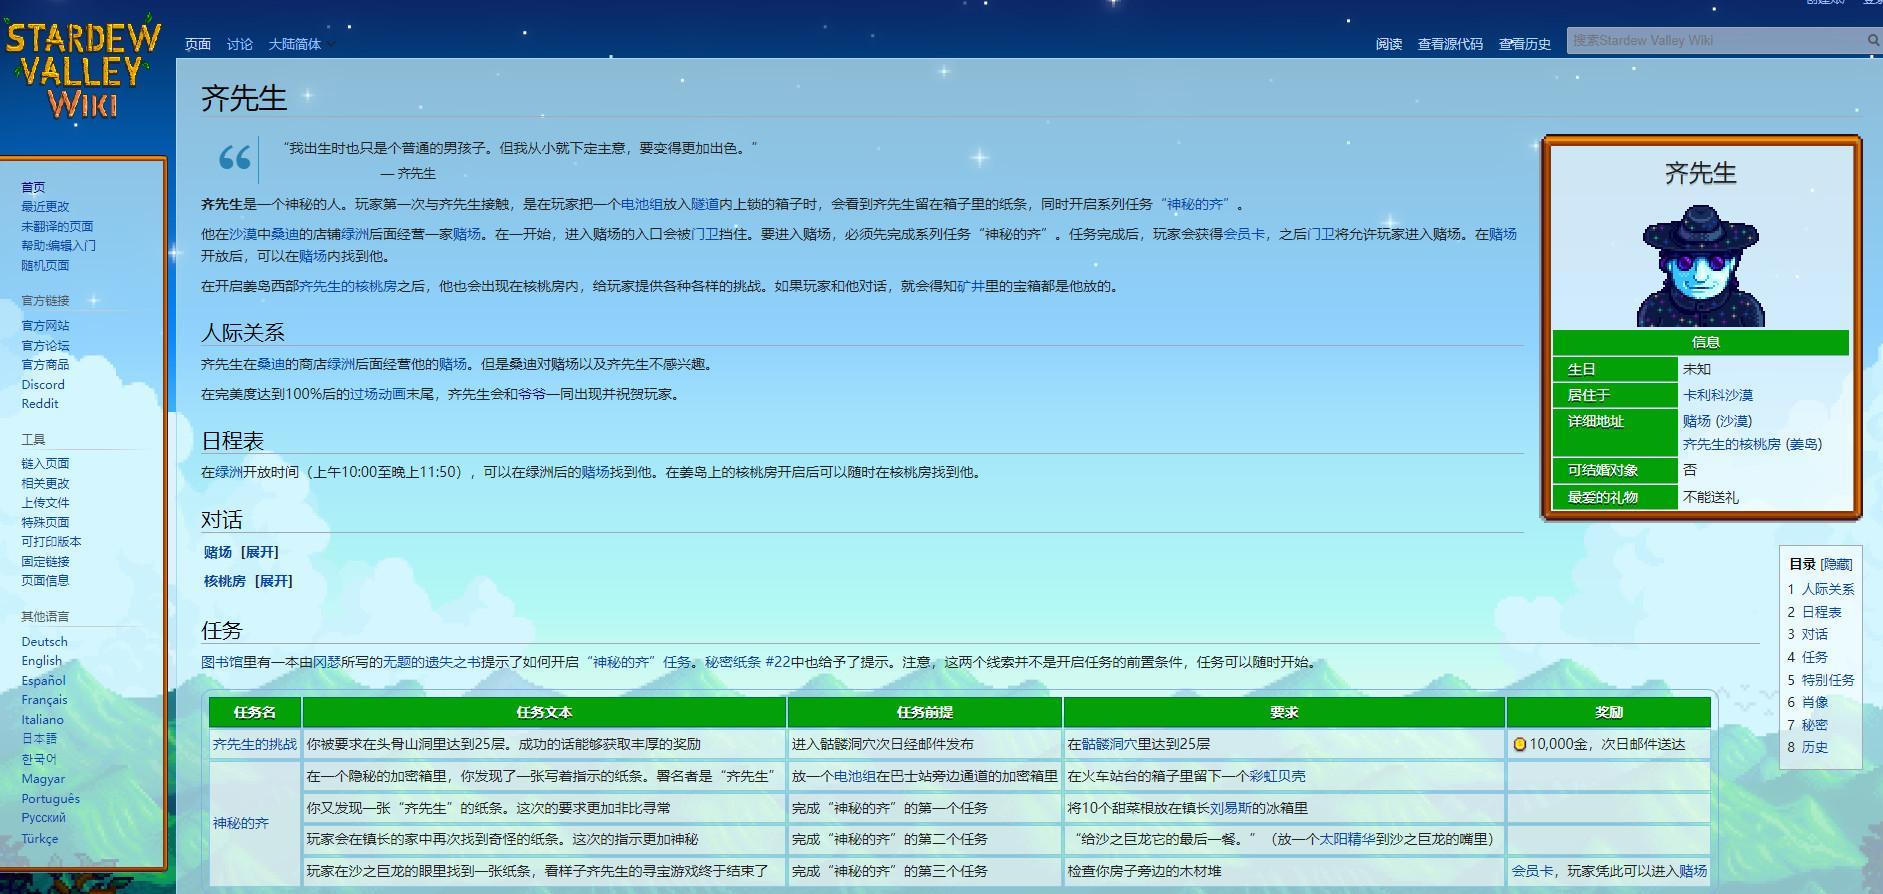This screenshot has width=1883, height=894.
Task: Jump to 特别任务 in table of contents
Action: click(x=1828, y=680)
